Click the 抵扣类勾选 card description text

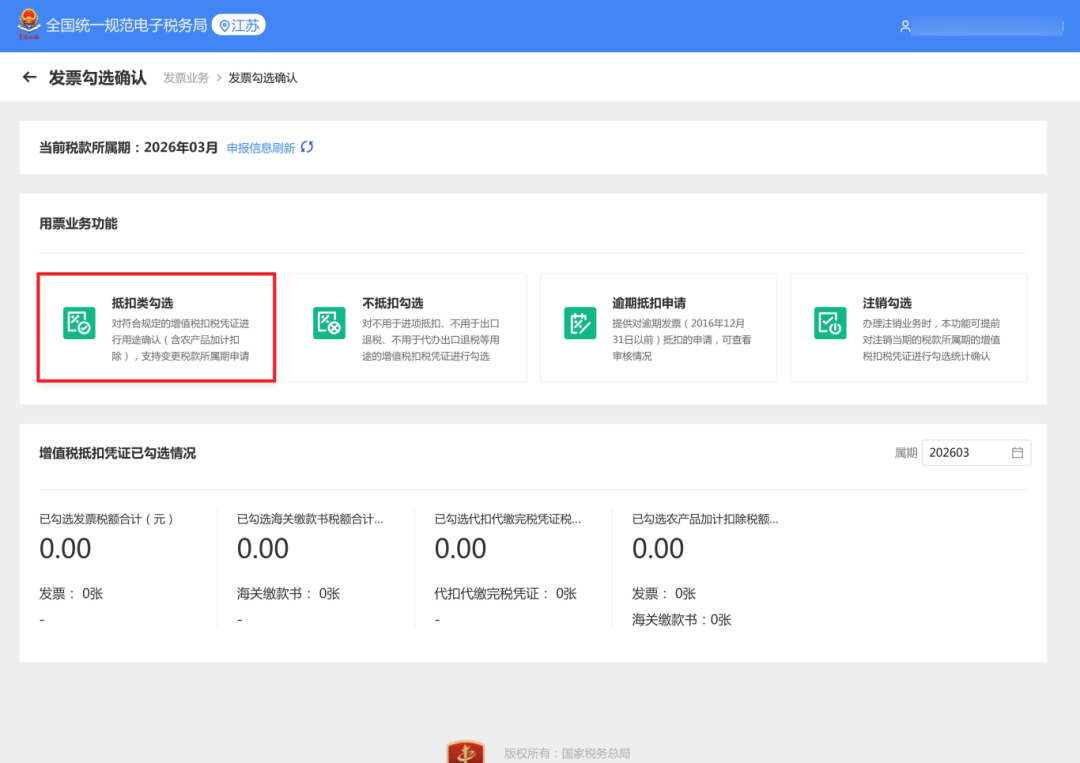pos(180,340)
